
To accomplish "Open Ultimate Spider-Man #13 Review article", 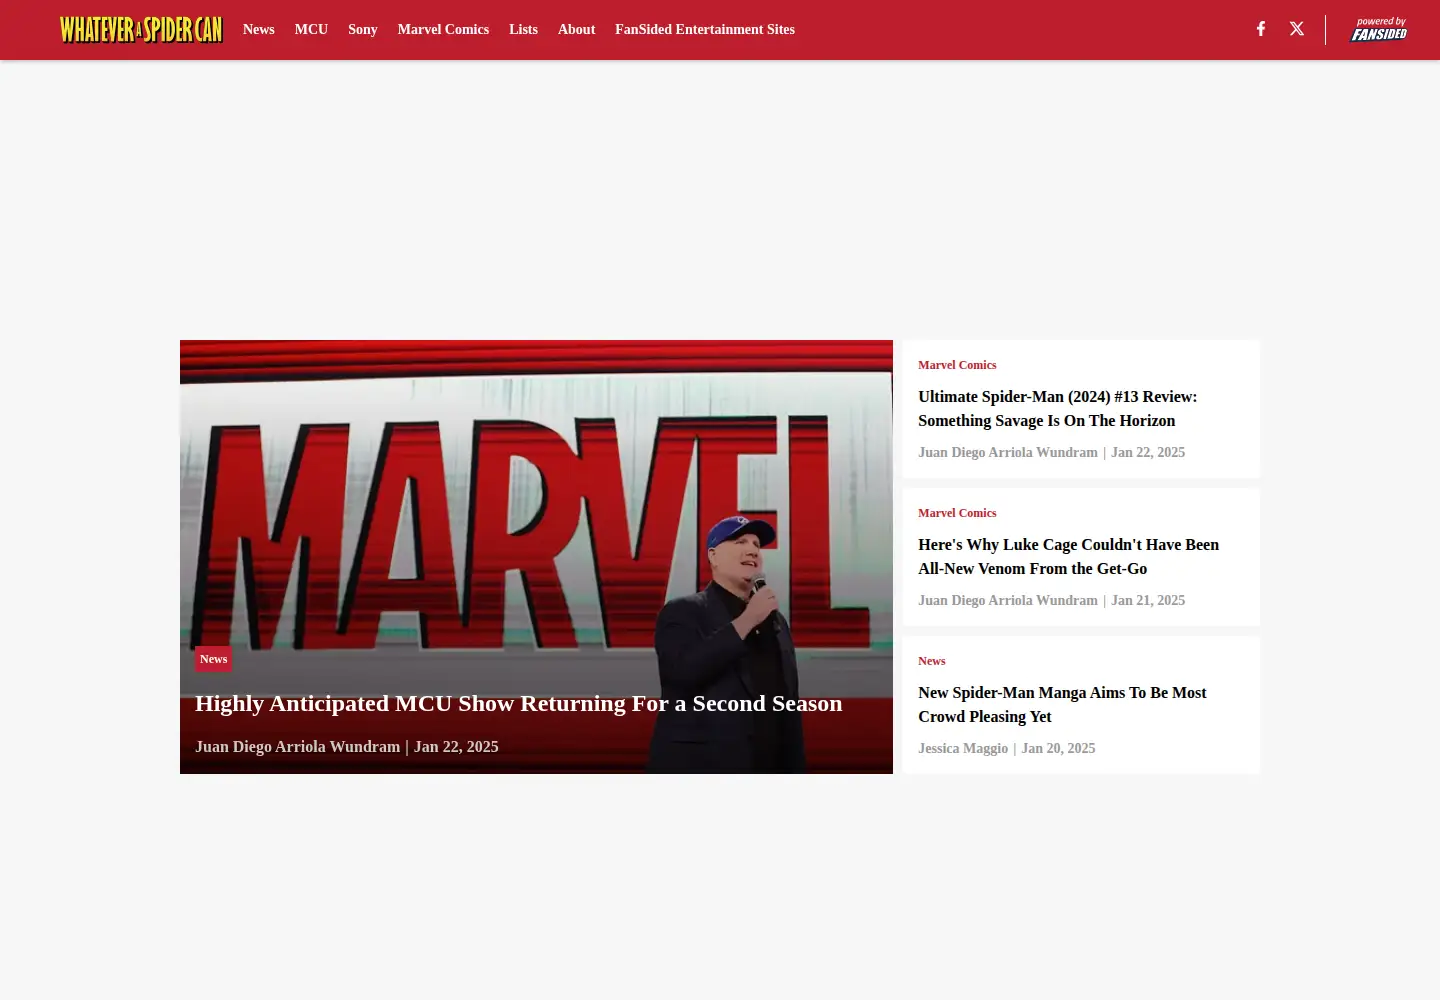I will tap(1058, 409).
